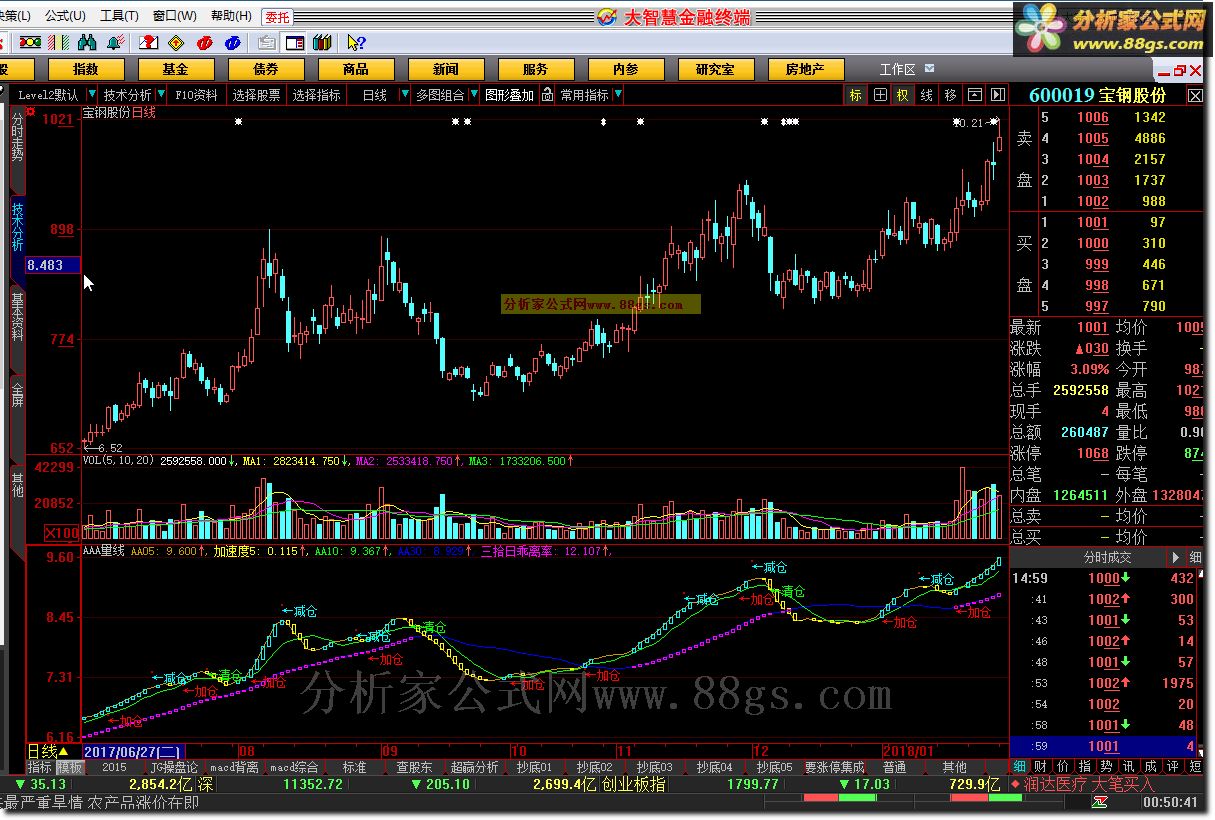Click the window frame icon after 移

point(974,95)
